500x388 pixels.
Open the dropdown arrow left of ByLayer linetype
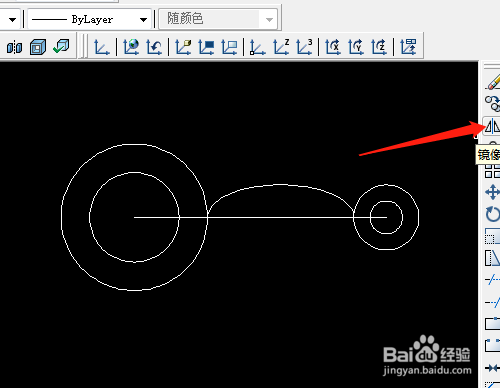(x=12, y=20)
